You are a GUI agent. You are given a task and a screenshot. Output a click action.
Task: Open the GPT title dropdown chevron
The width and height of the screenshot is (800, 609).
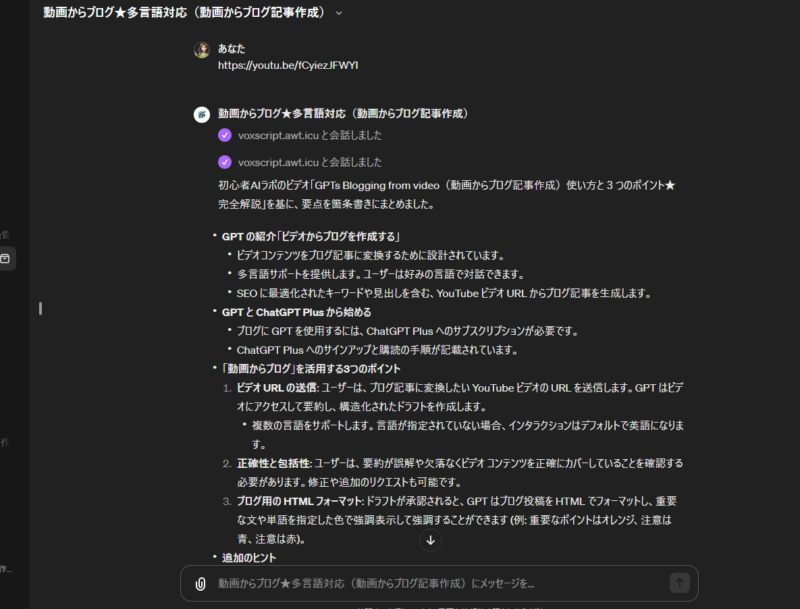pyautogui.click(x=339, y=13)
